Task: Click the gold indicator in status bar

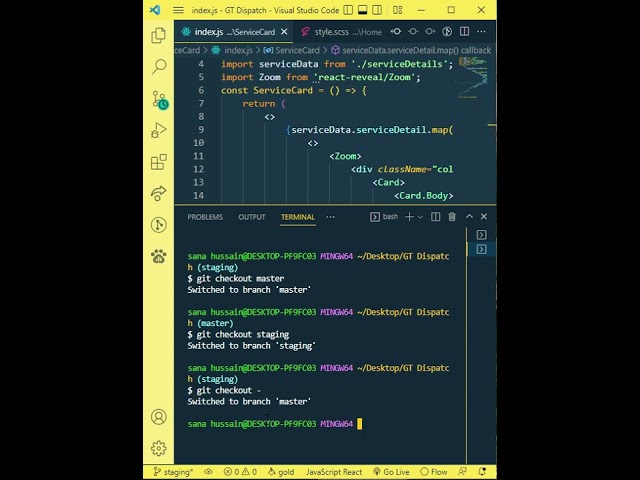Action: 281,472
